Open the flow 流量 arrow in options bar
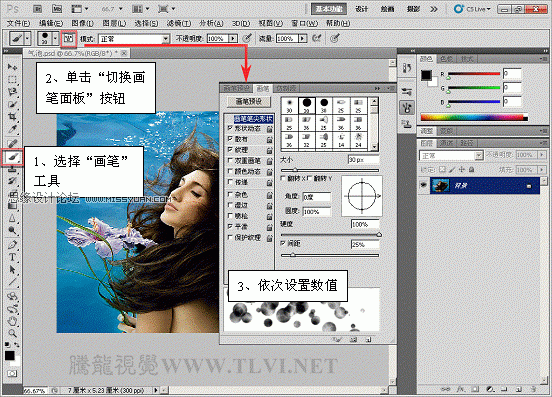552x397 pixels. pos(302,38)
